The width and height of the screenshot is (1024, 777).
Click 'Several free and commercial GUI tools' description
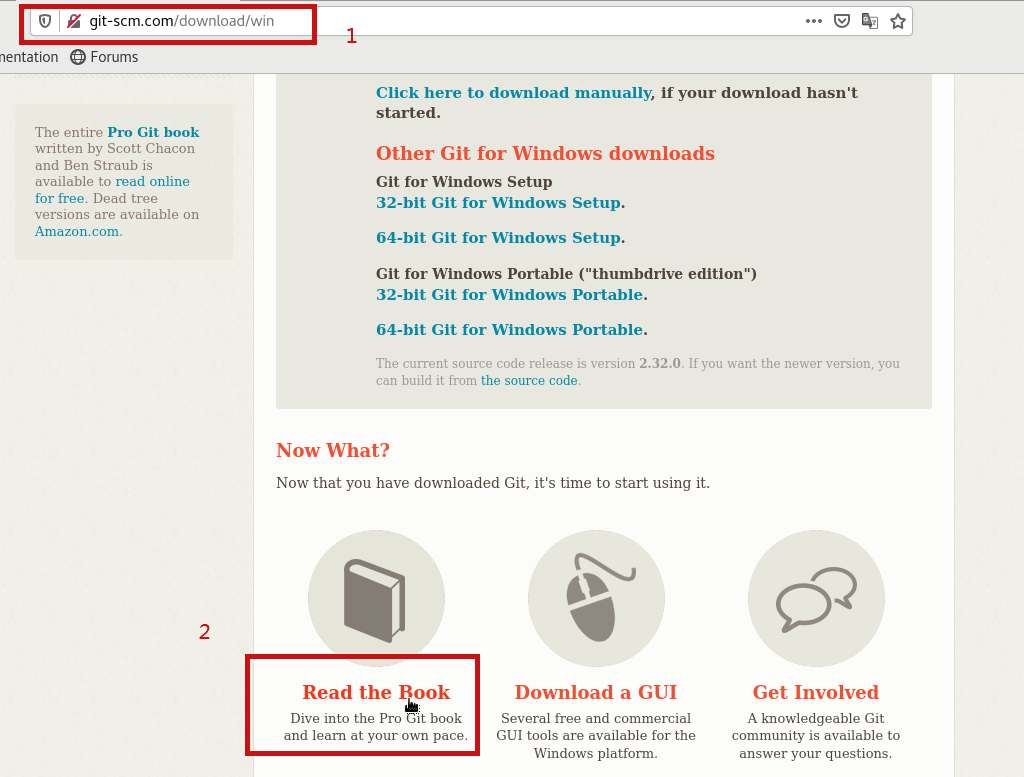596,736
